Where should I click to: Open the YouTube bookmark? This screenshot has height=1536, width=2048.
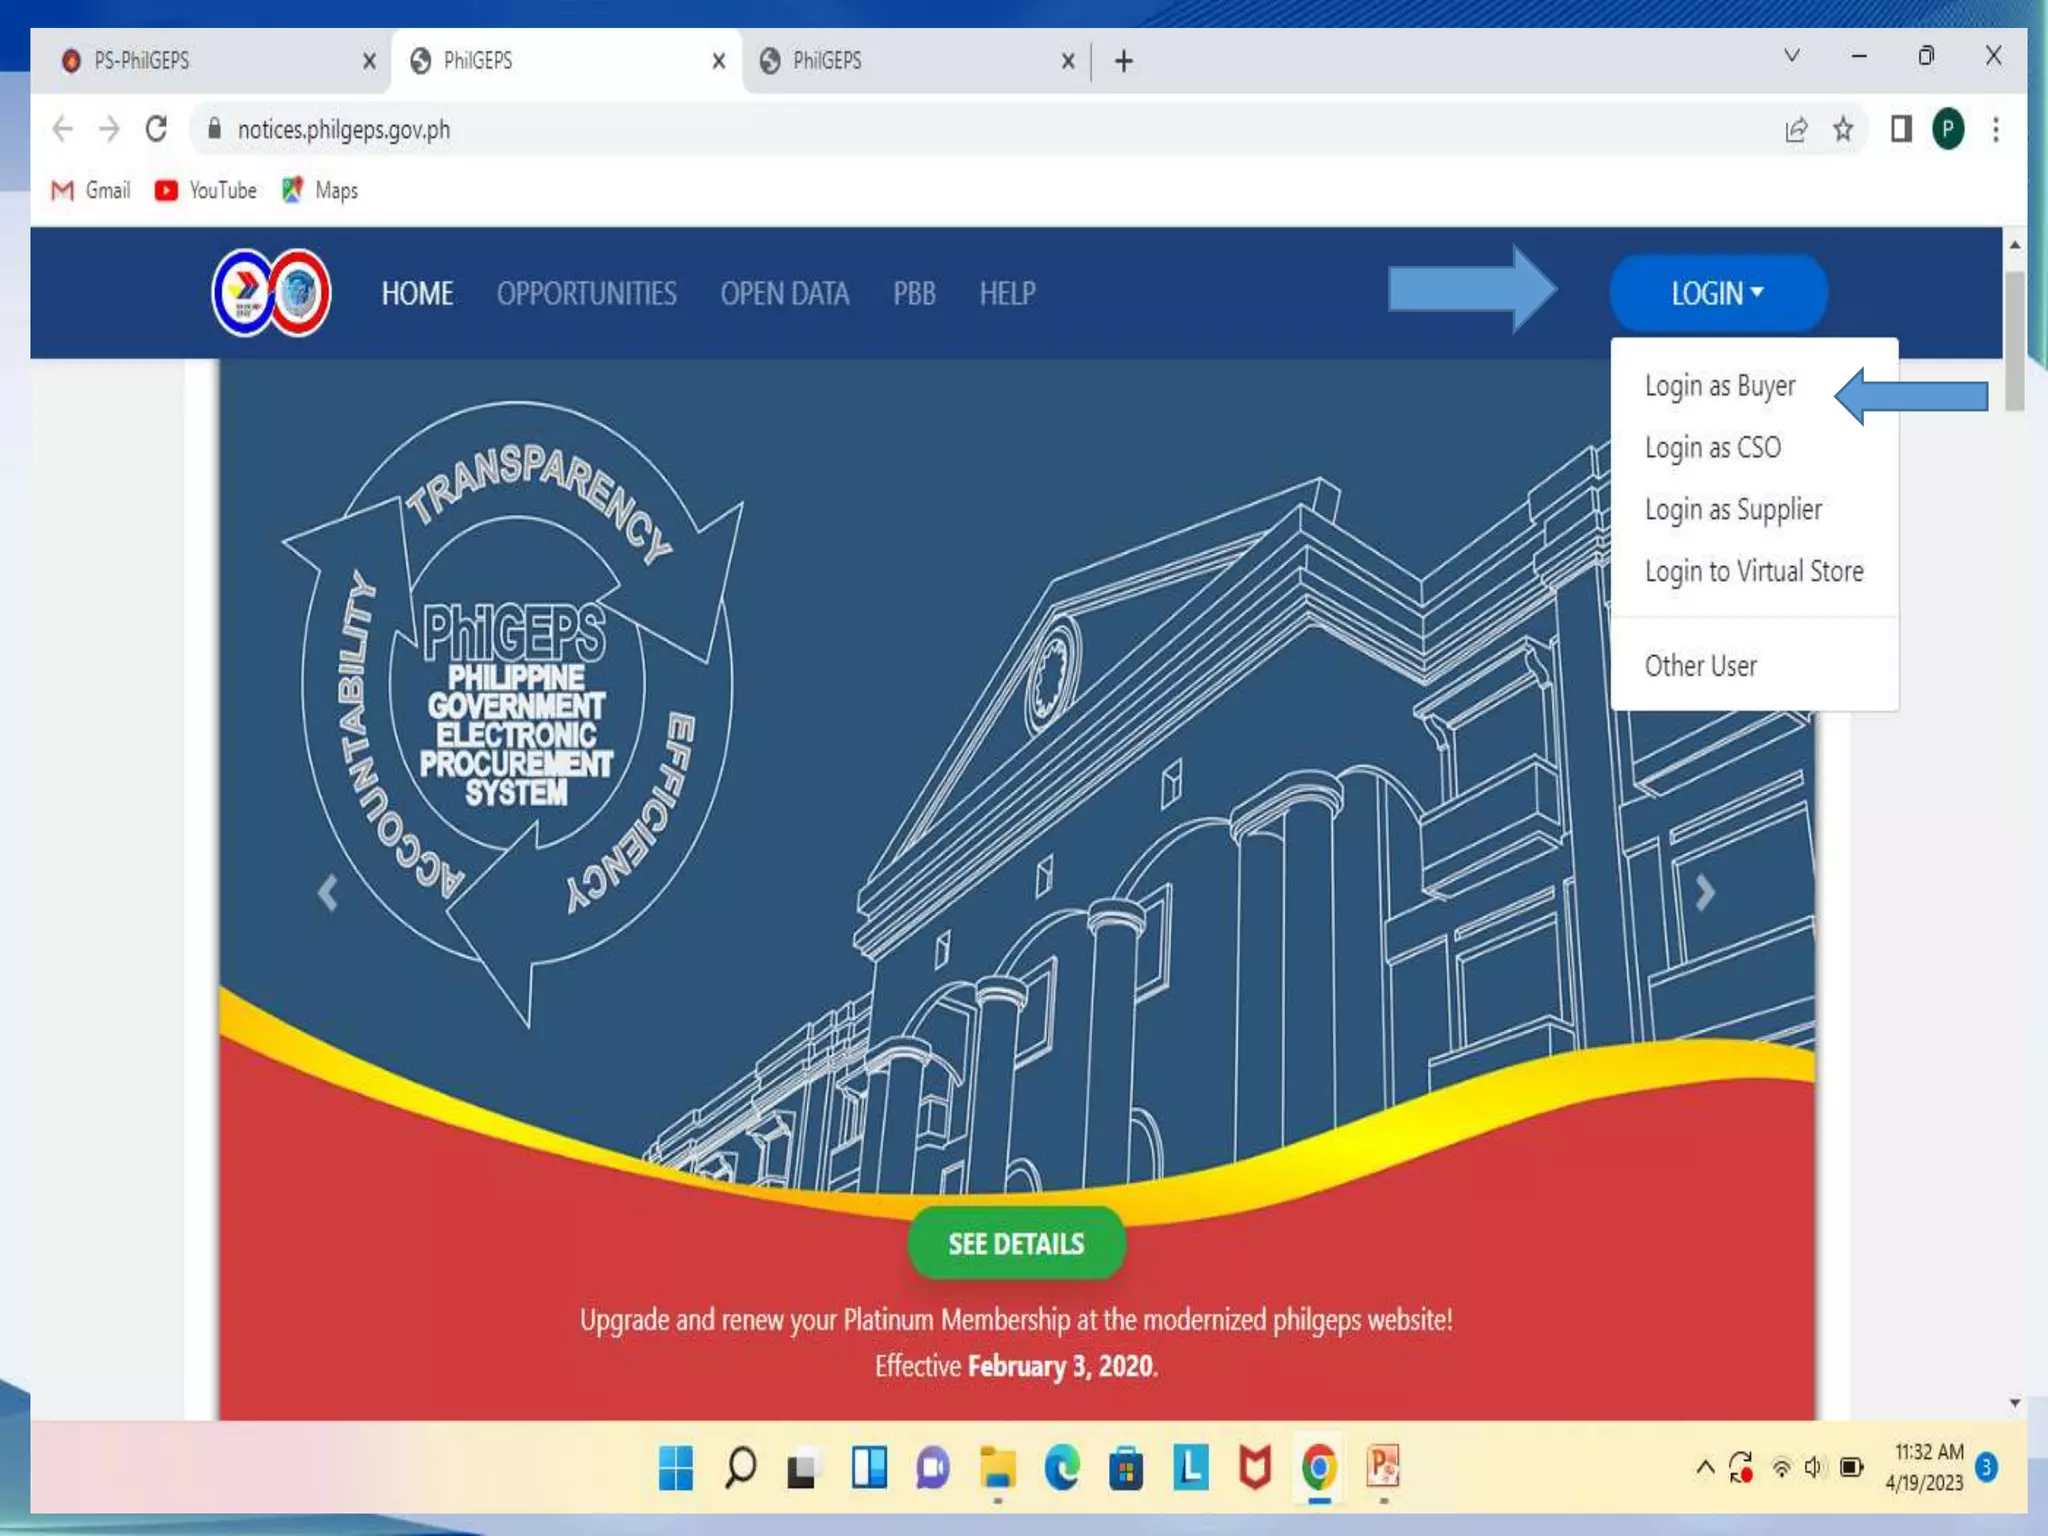click(x=206, y=190)
